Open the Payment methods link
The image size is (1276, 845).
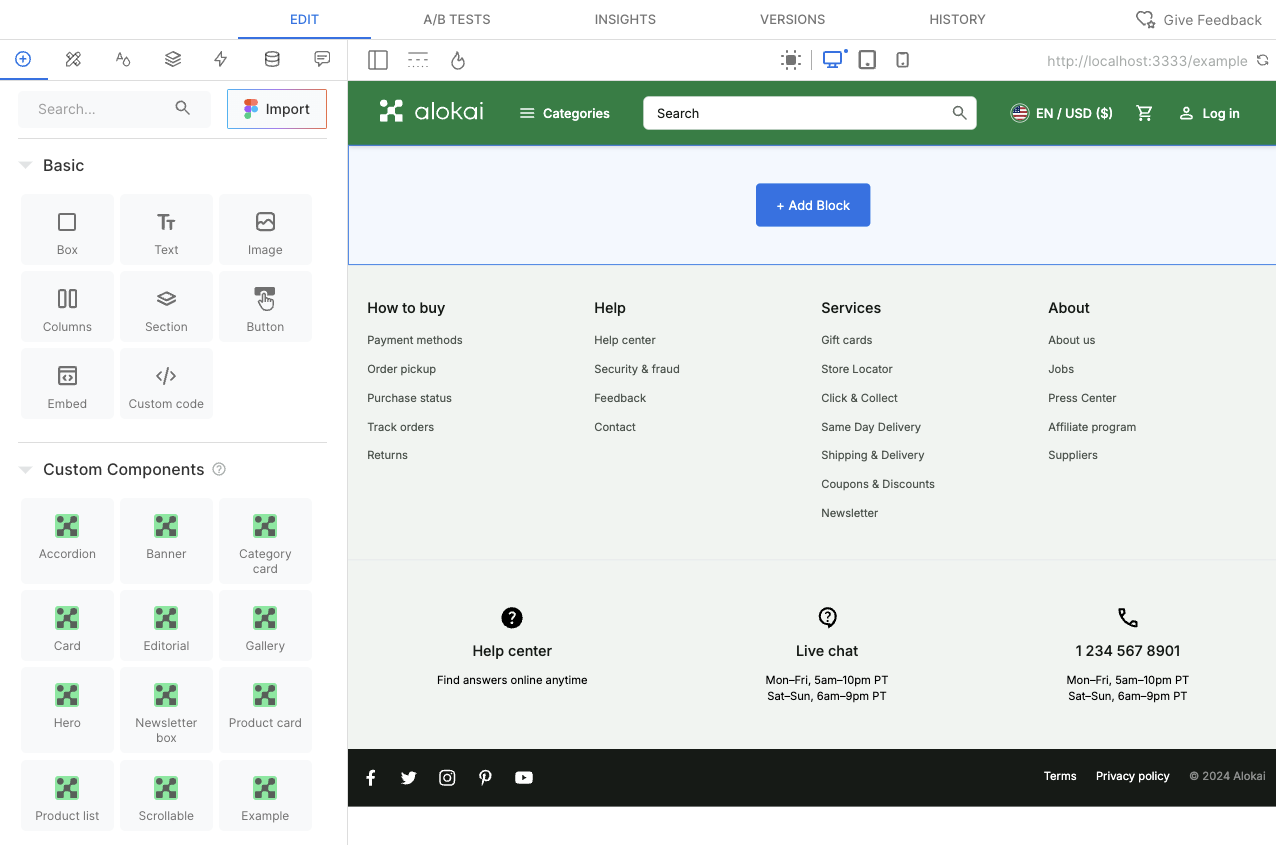(x=415, y=340)
